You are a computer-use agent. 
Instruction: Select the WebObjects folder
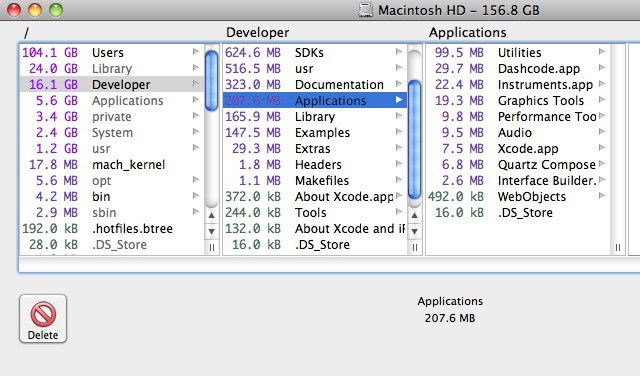pos(518,196)
